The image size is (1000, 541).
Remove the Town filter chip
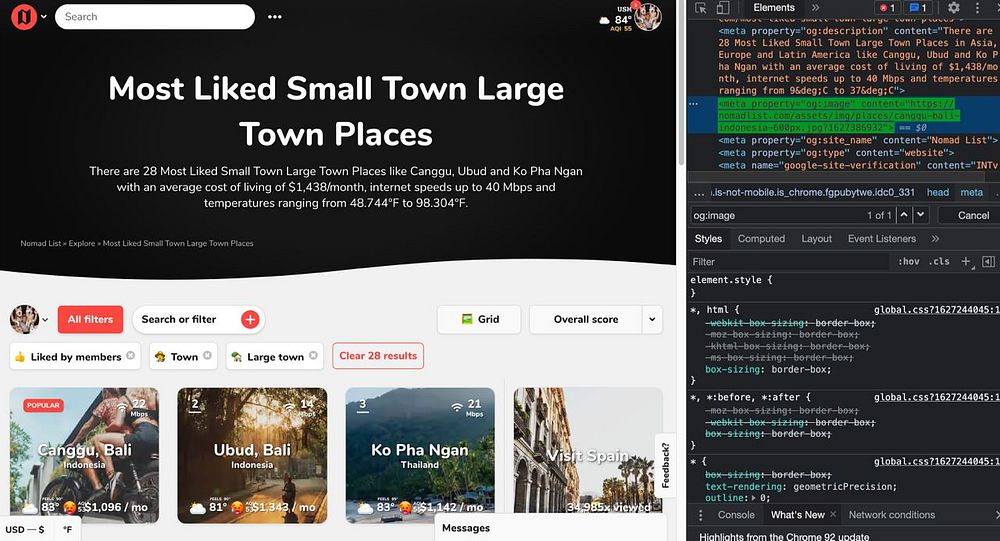[x=207, y=355]
